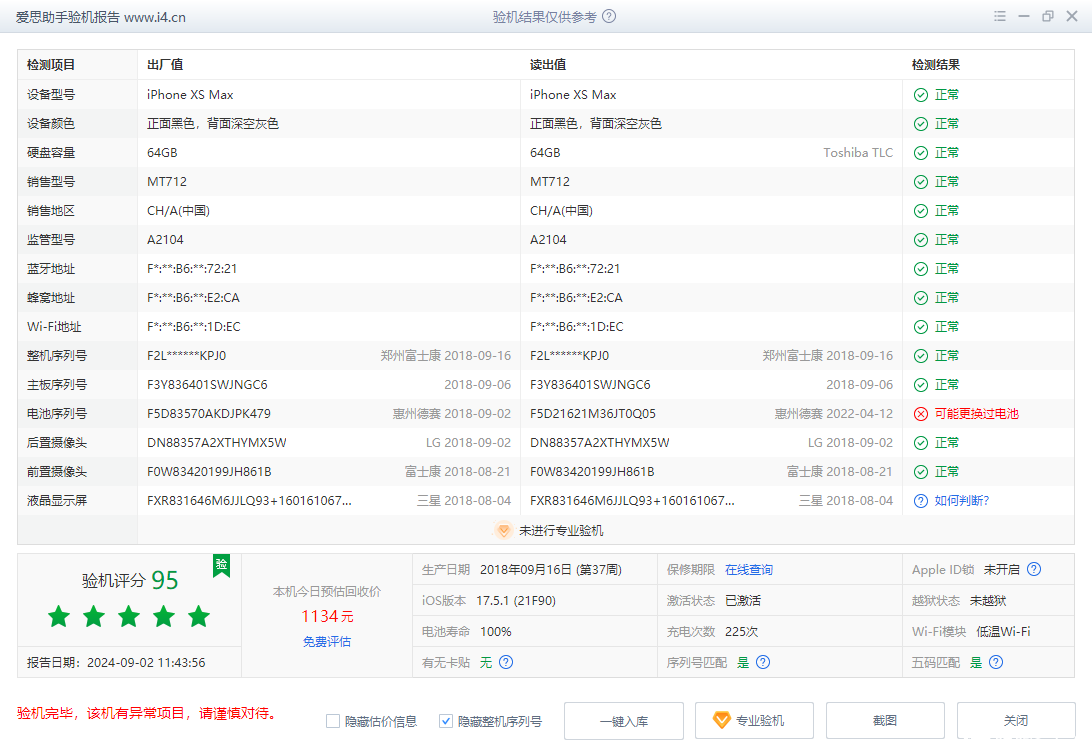
Task: Click the 可能更换过电池 warning text
Action: 976,414
